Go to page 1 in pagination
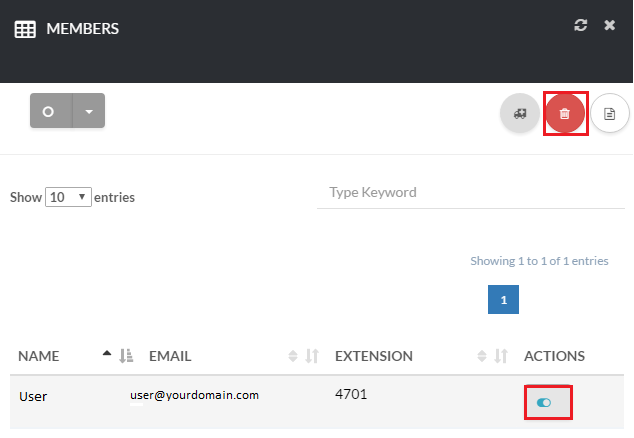The image size is (634, 438). 503,299
